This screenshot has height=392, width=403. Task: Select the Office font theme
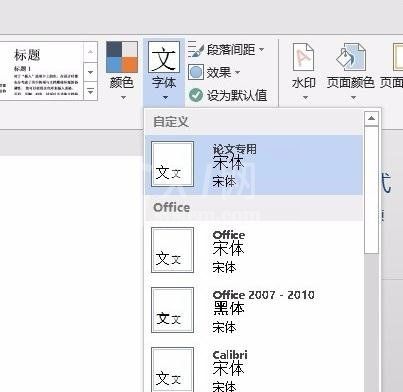coord(254,250)
